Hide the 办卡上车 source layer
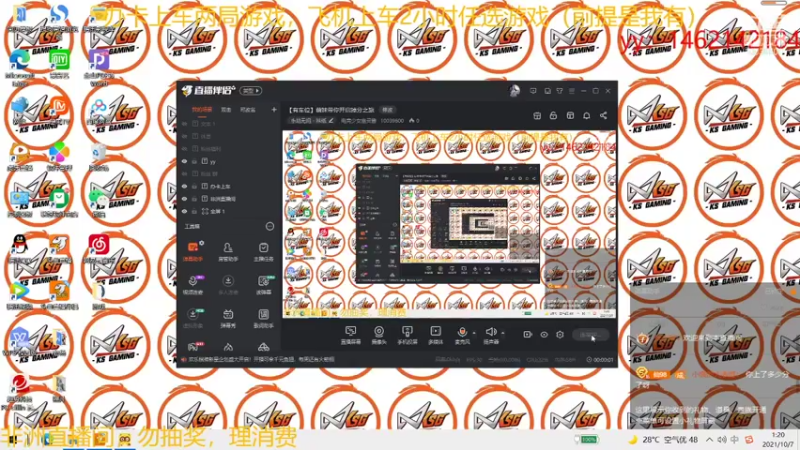The width and height of the screenshot is (800, 450). click(x=185, y=186)
